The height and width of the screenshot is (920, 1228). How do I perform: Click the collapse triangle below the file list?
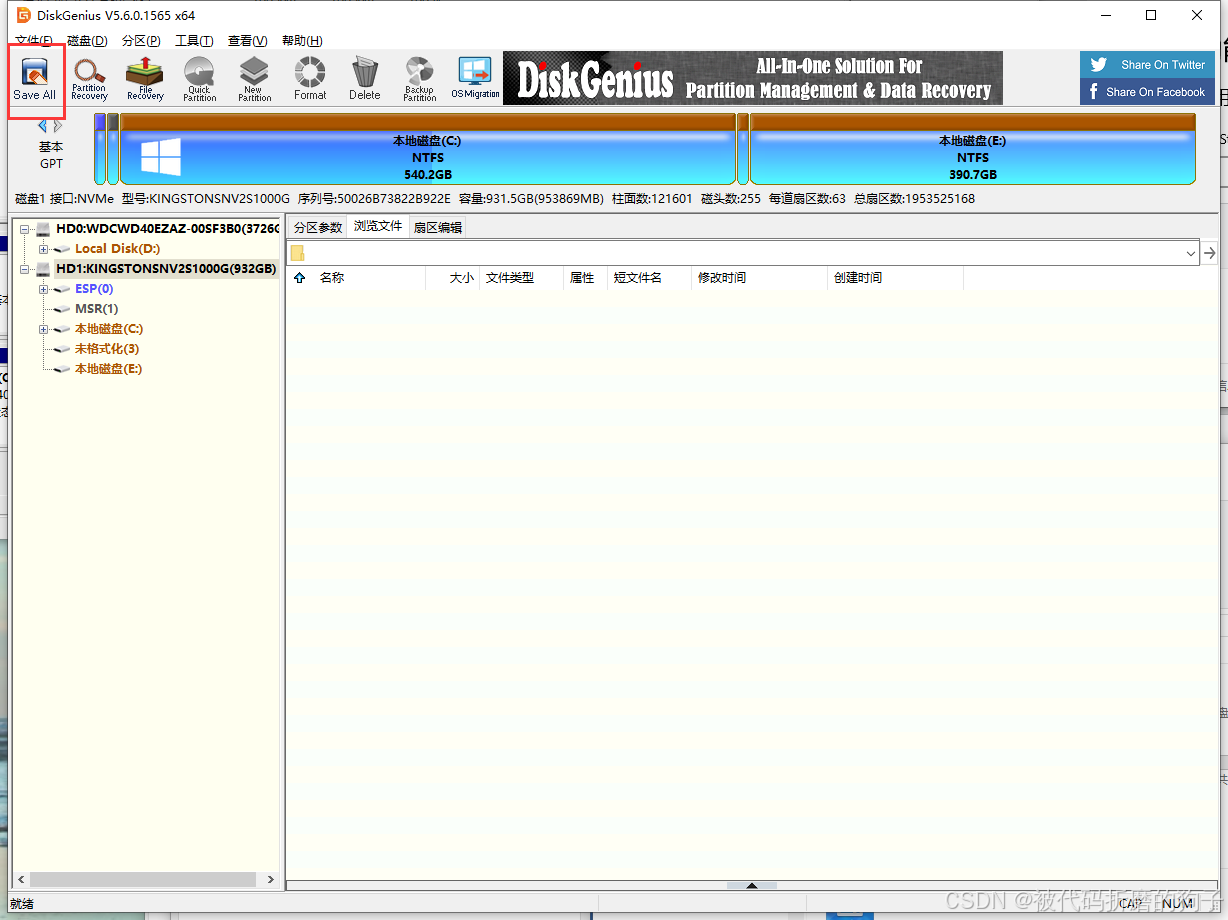coord(753,885)
